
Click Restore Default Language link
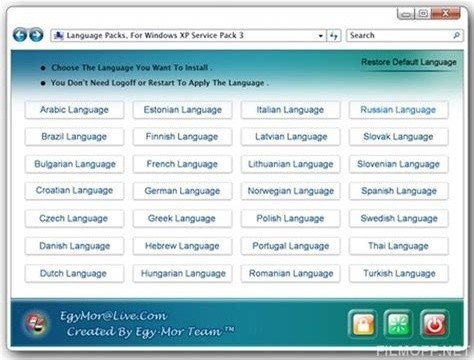tap(409, 62)
